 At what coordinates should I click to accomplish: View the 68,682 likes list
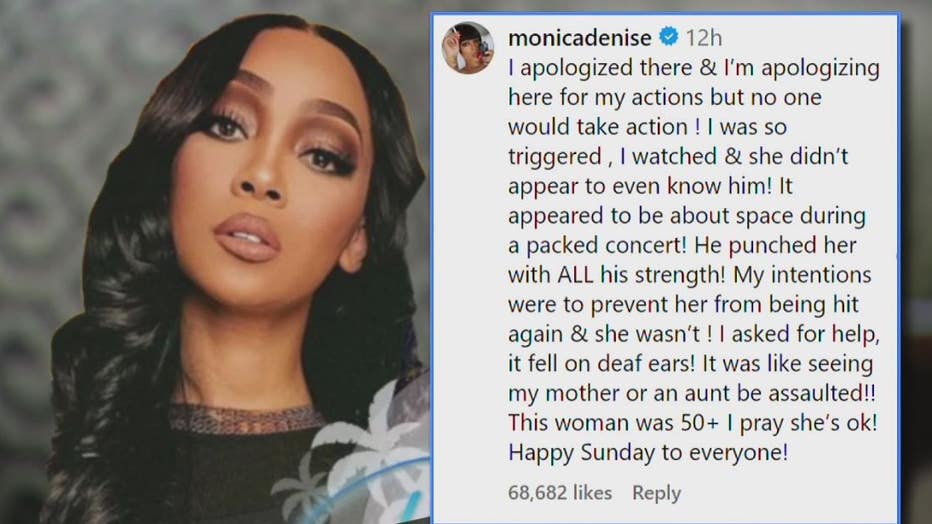tap(560, 493)
